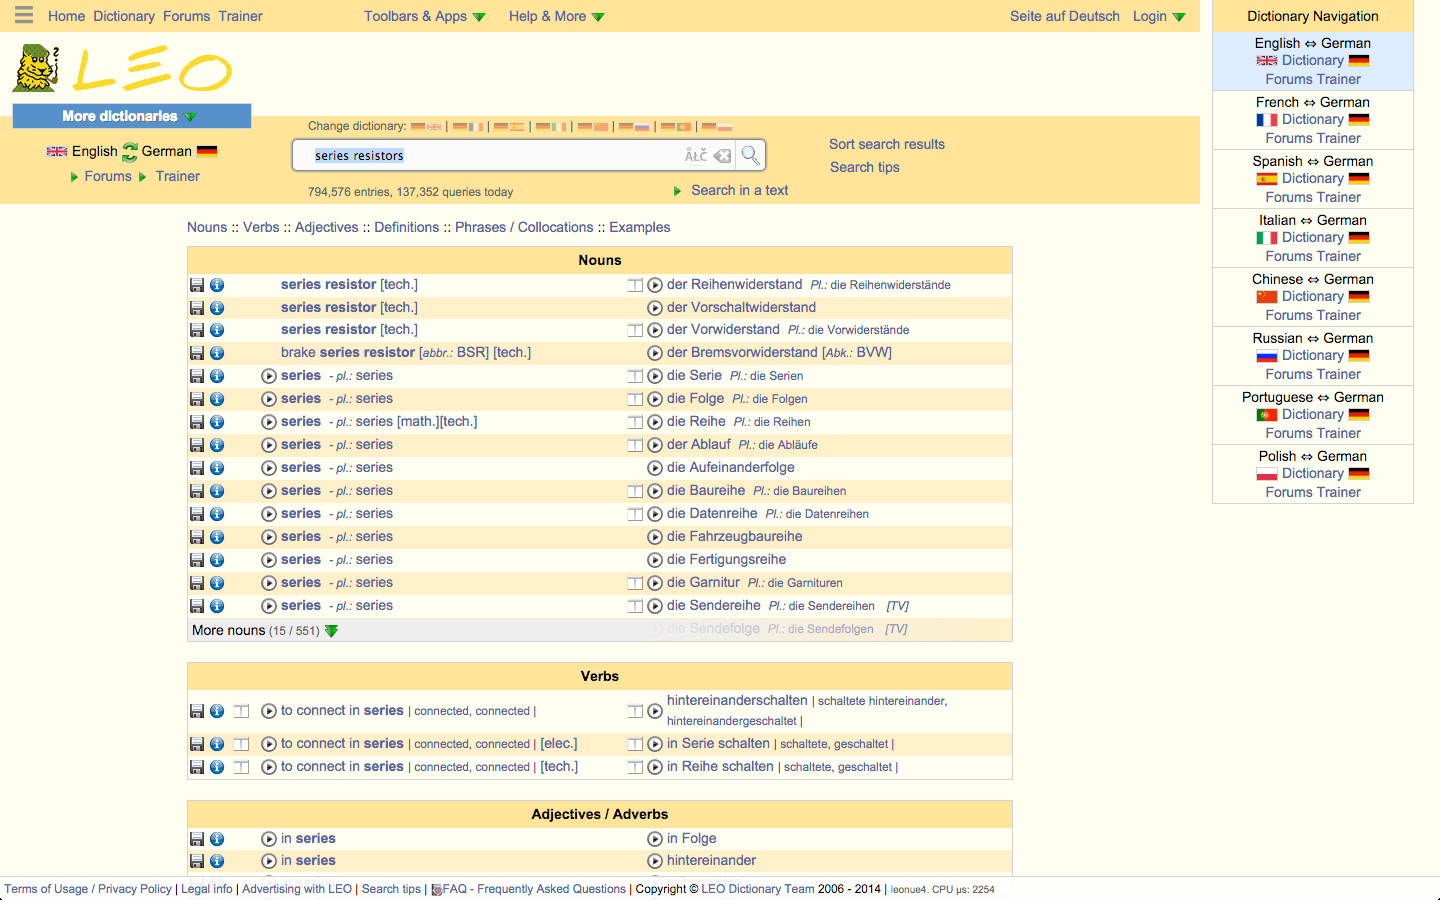Open inflection table for 'der Vorwiderstand'
The image size is (1440, 900).
(x=635, y=330)
